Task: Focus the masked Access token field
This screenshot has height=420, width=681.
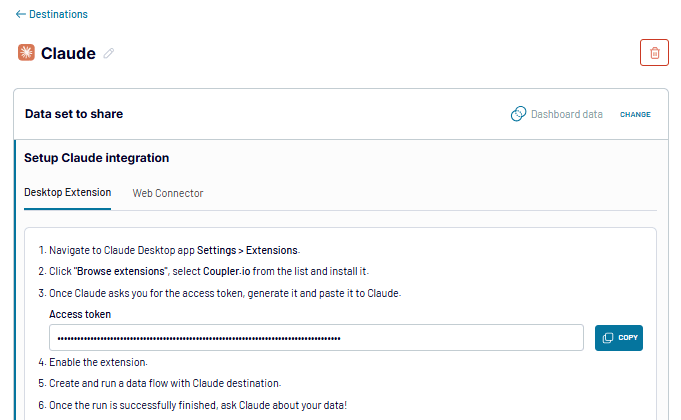Action: (318, 338)
